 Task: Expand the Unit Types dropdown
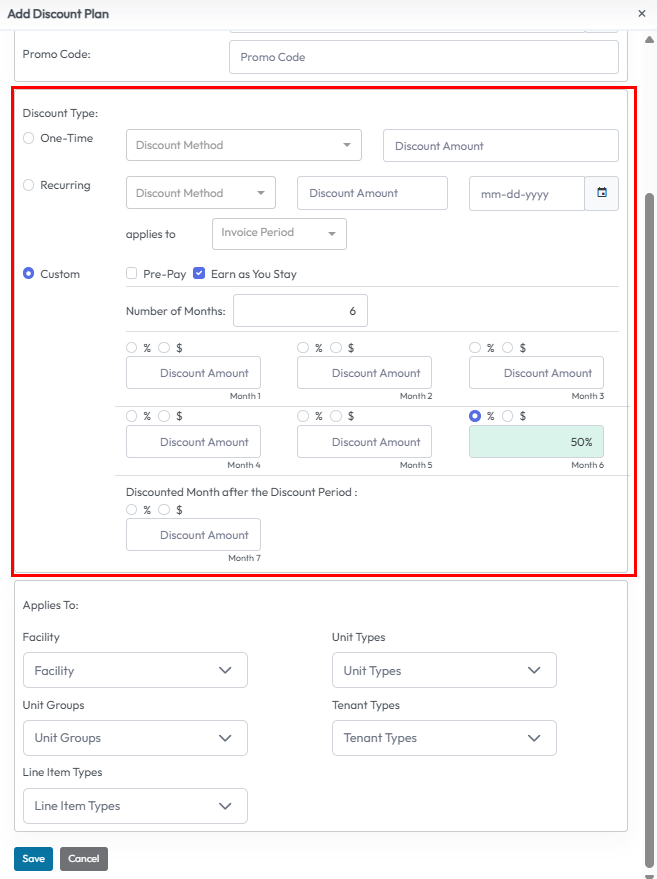click(443, 671)
